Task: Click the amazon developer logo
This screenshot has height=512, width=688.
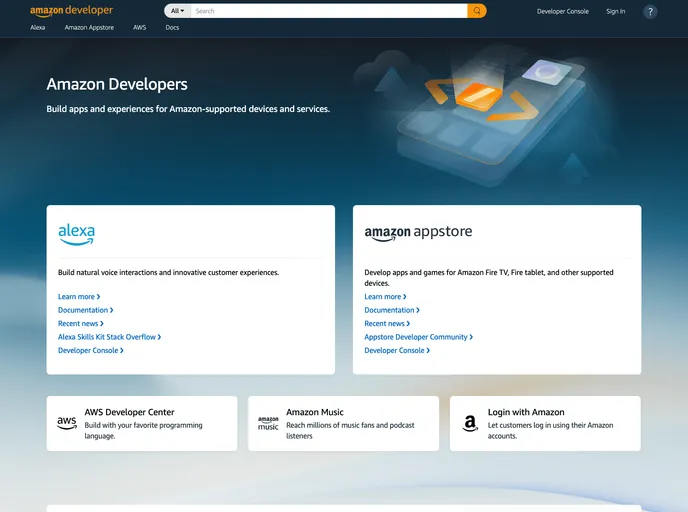Action: 72,11
